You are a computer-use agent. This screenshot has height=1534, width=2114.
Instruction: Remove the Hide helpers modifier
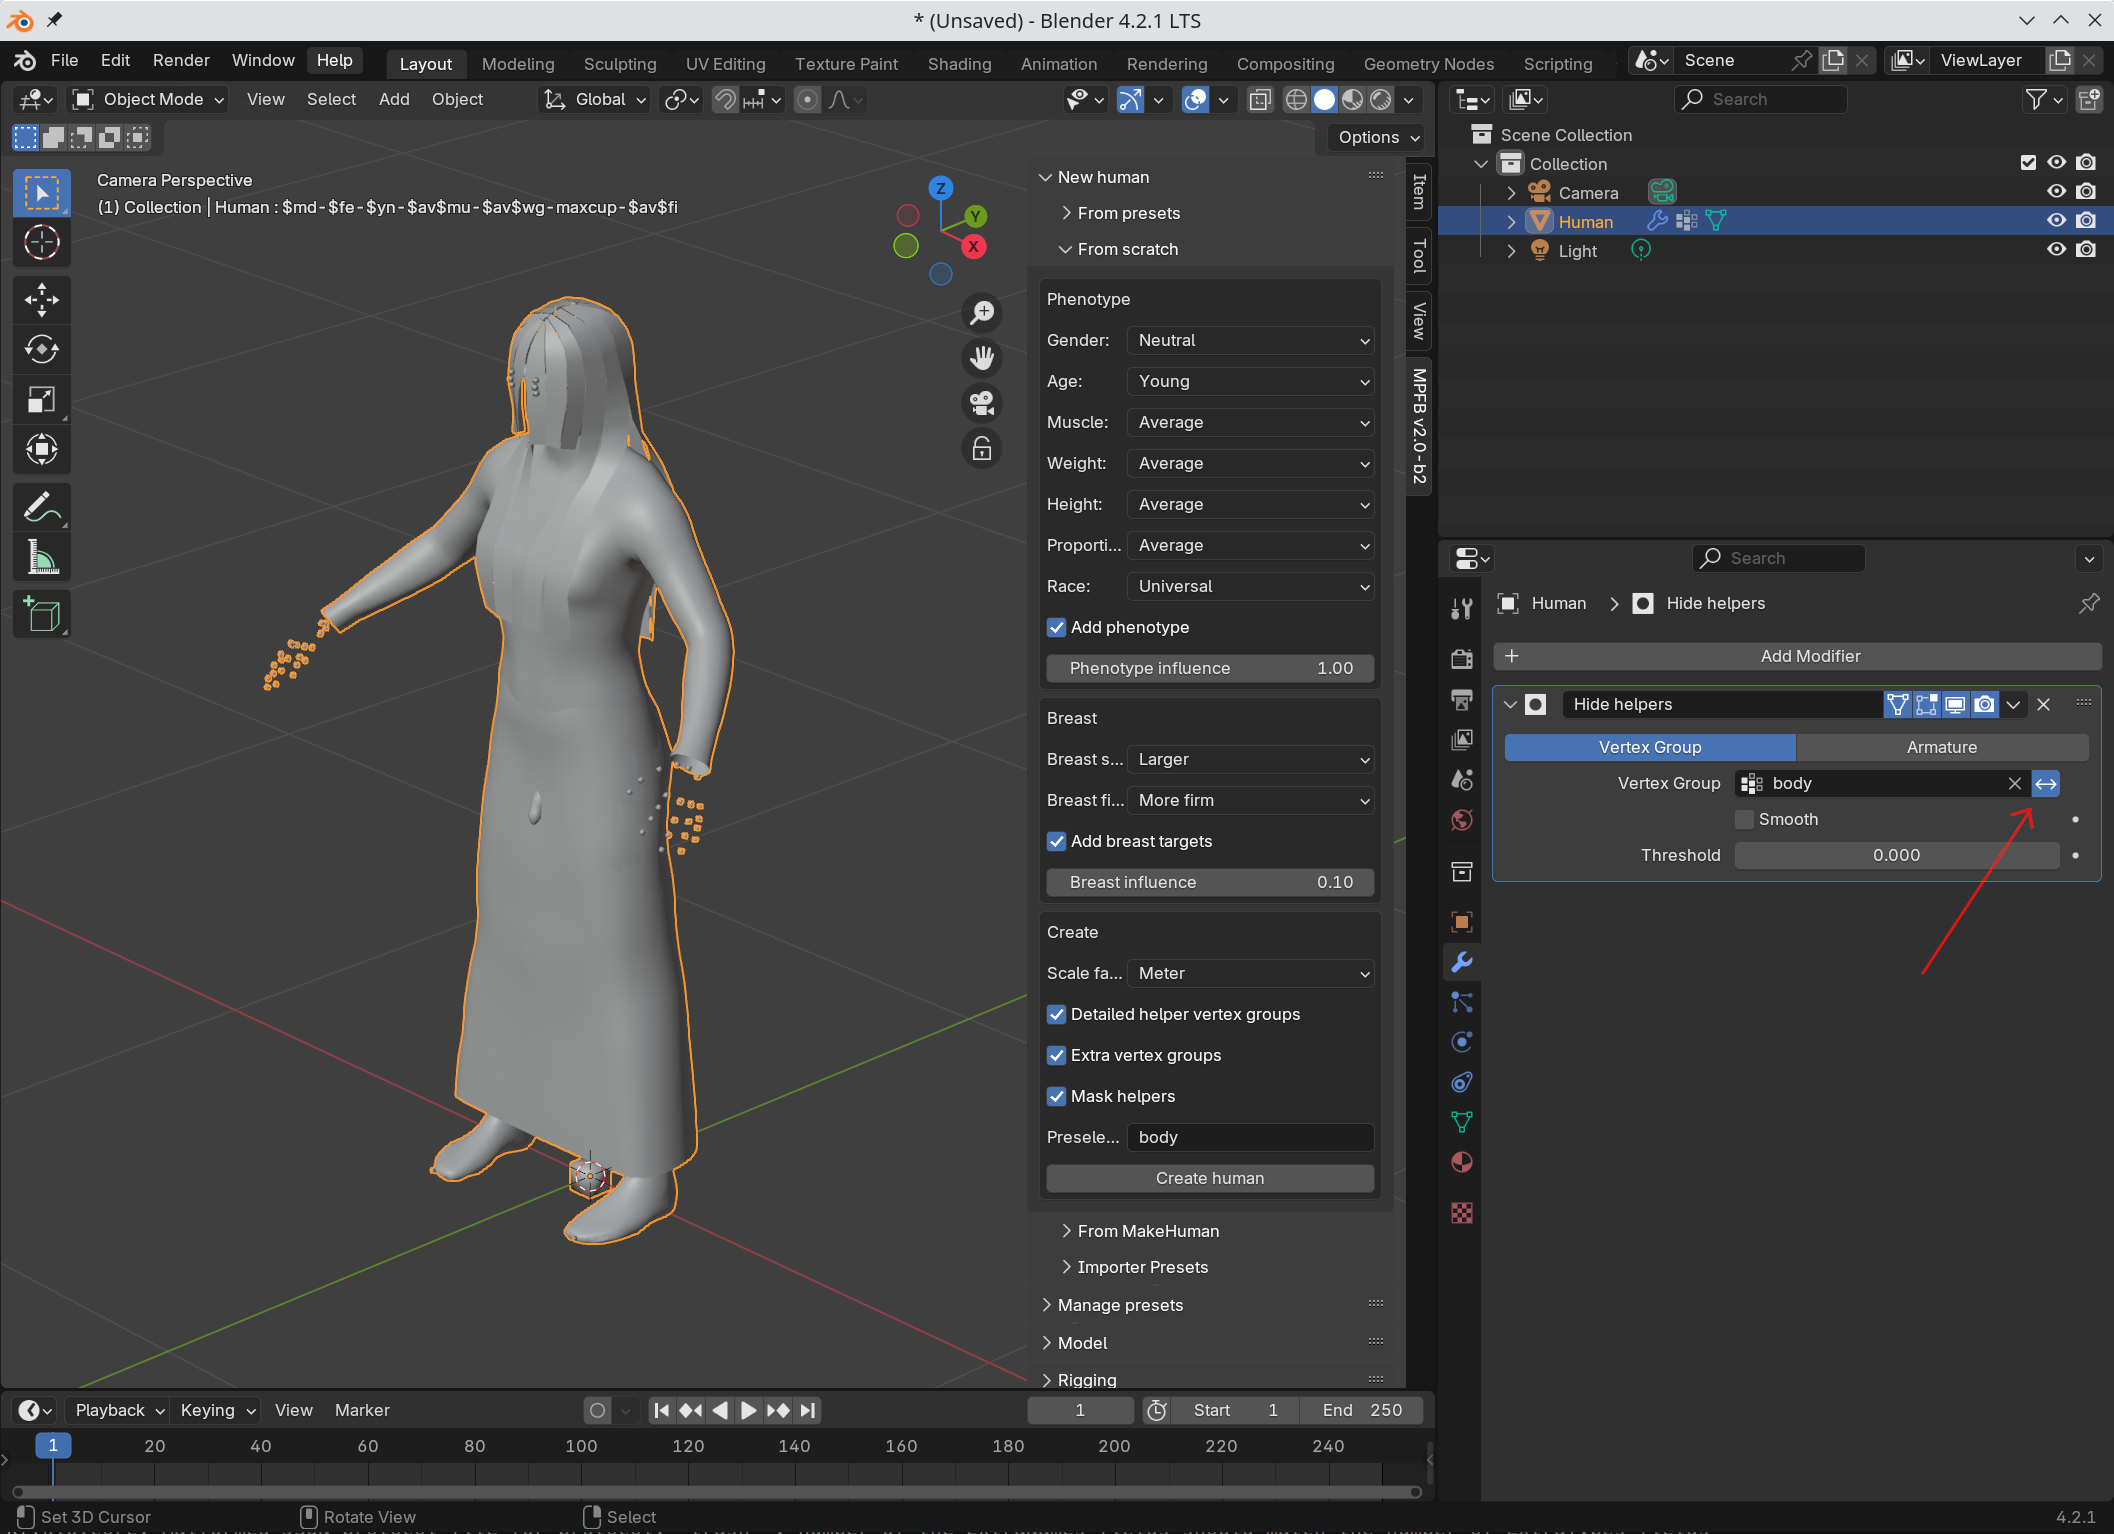tap(2044, 704)
